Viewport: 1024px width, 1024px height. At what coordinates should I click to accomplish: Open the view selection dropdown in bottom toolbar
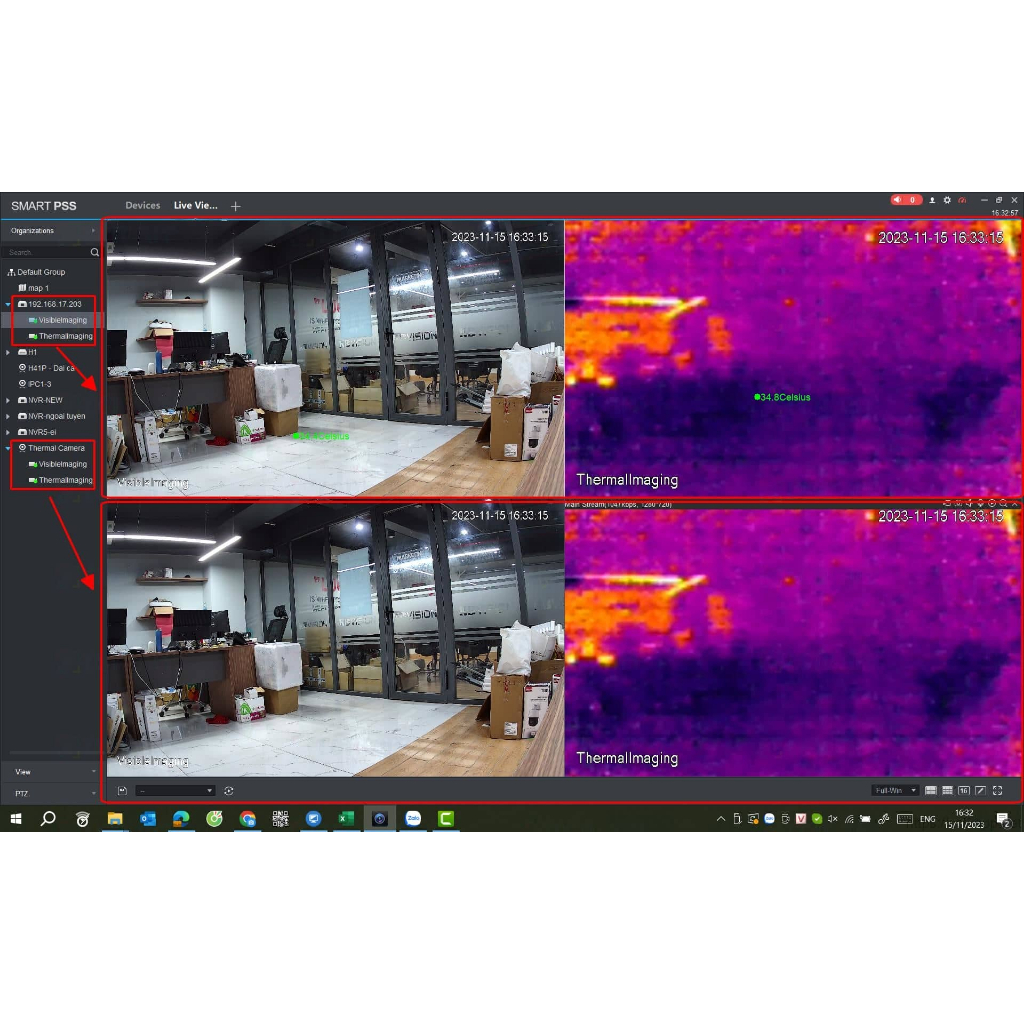point(175,791)
